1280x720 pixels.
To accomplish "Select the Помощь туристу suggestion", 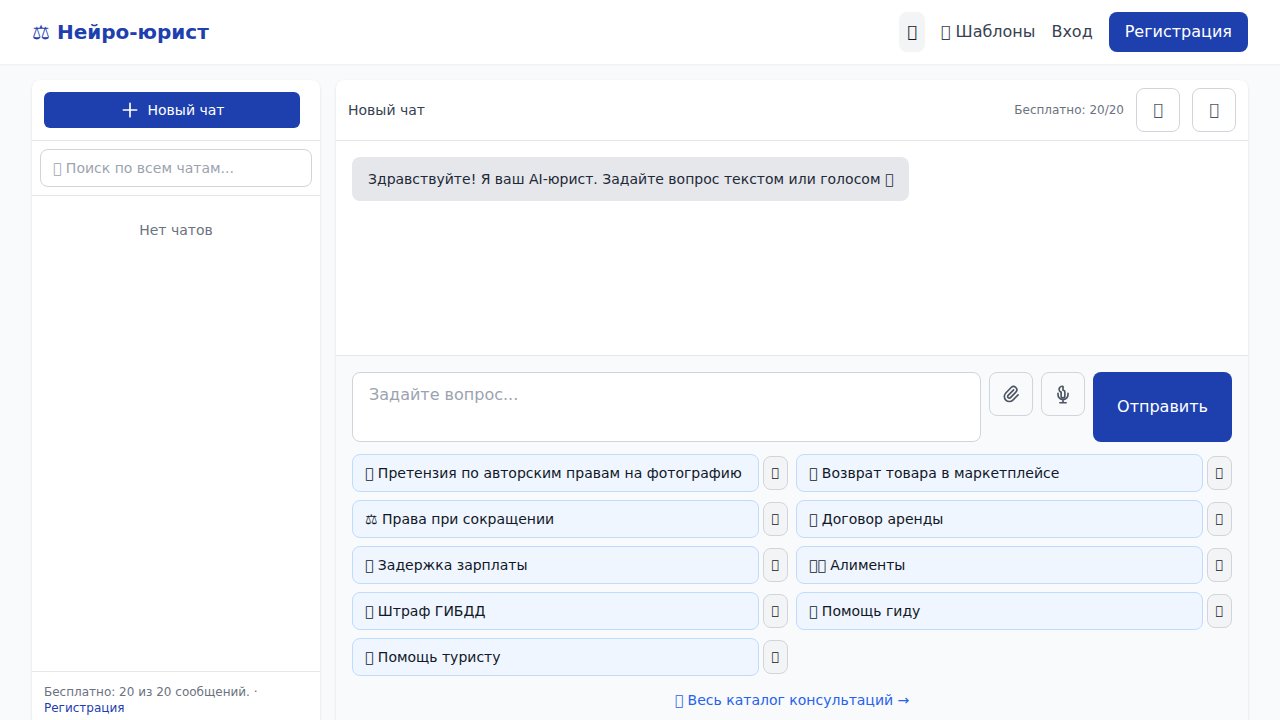I will pyautogui.click(x=555, y=657).
